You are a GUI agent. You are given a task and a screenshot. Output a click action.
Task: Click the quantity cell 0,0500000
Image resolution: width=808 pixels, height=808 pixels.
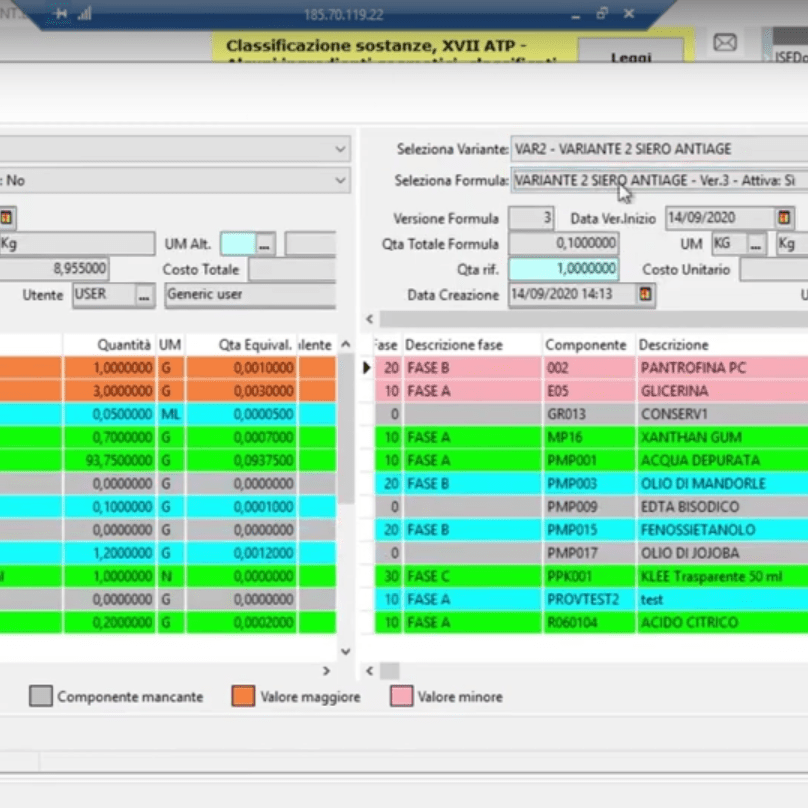point(109,414)
